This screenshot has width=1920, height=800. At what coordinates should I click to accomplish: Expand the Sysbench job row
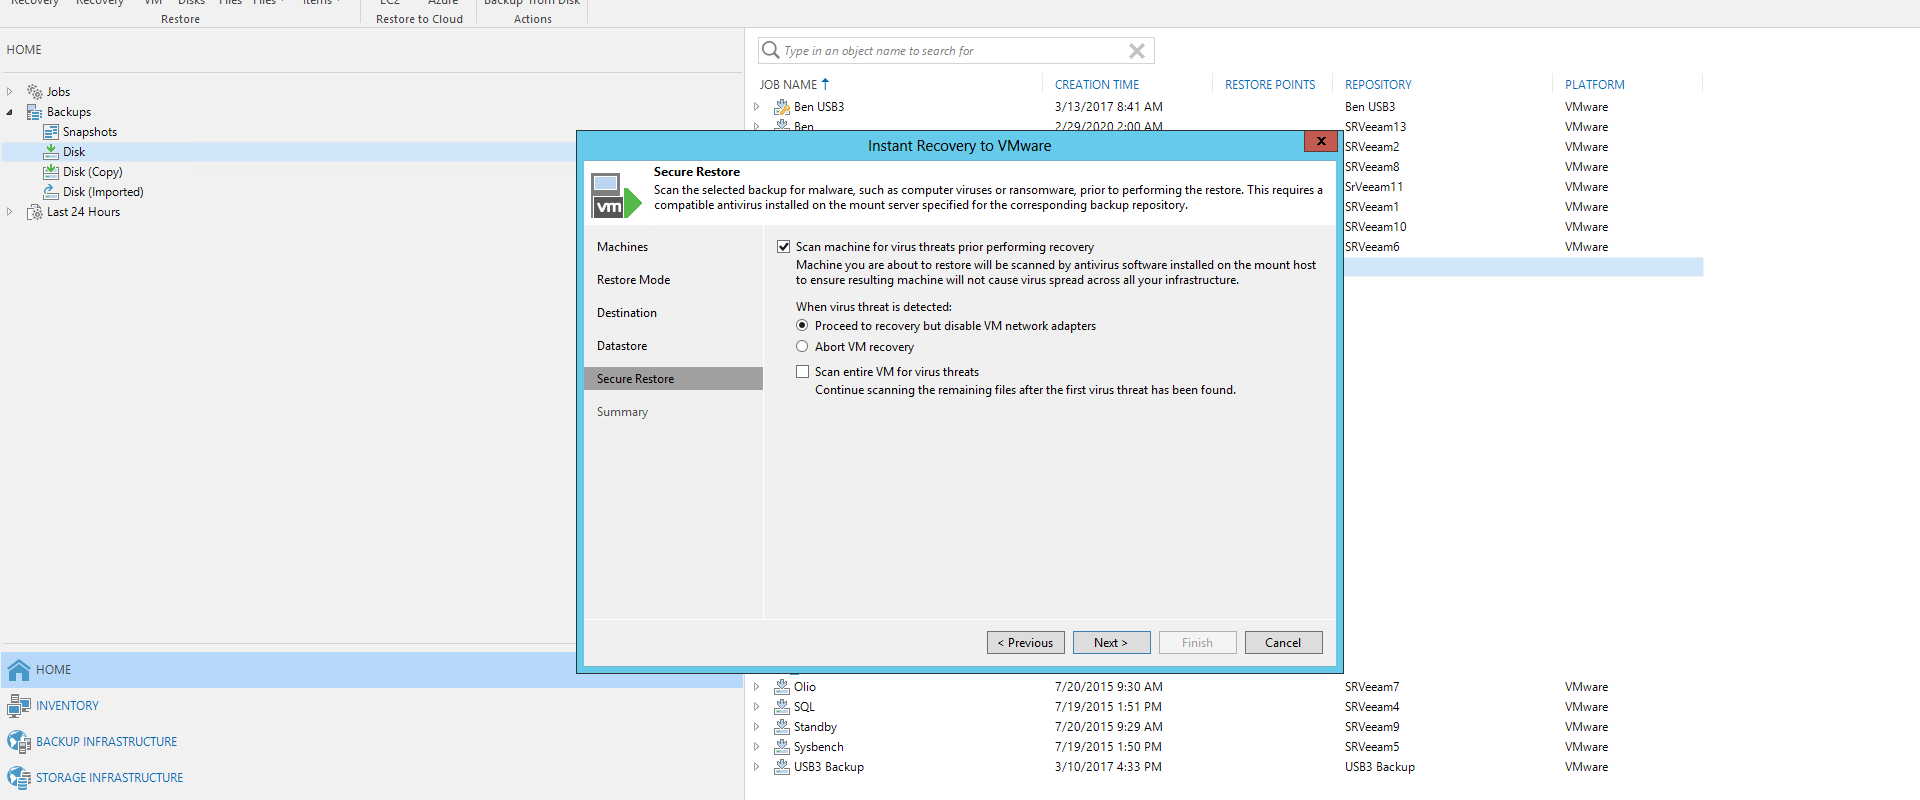point(757,747)
